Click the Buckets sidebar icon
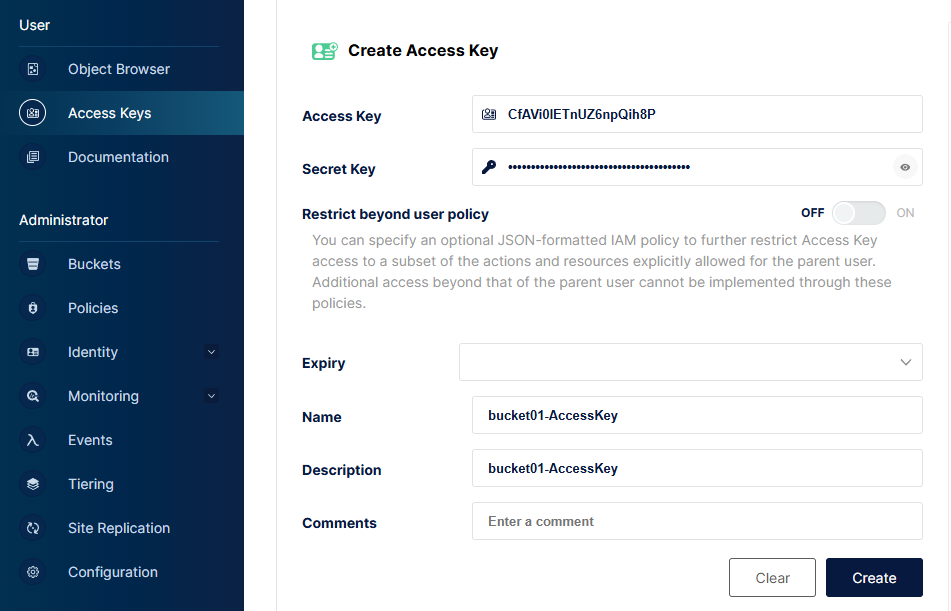This screenshot has width=951, height=611. coord(33,264)
